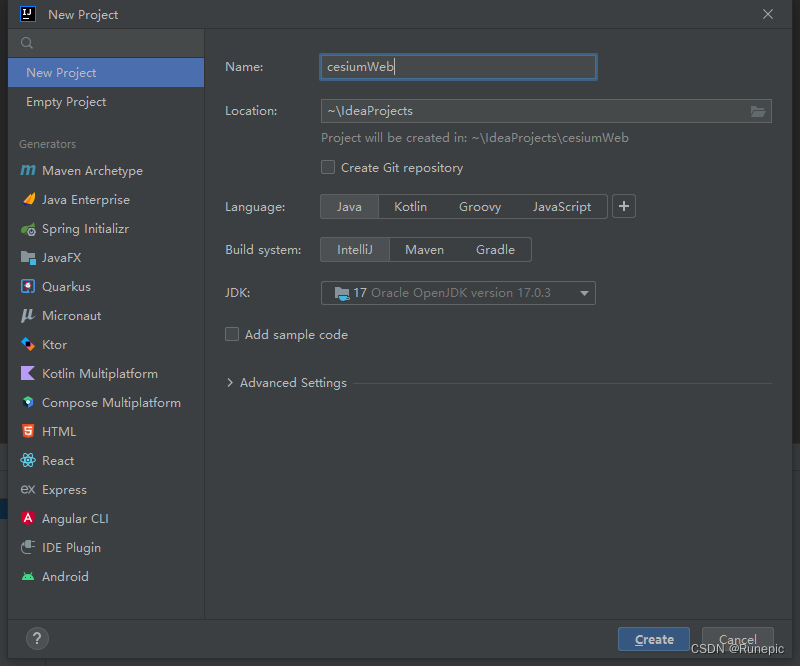Select JavaScript as the language

click(562, 207)
